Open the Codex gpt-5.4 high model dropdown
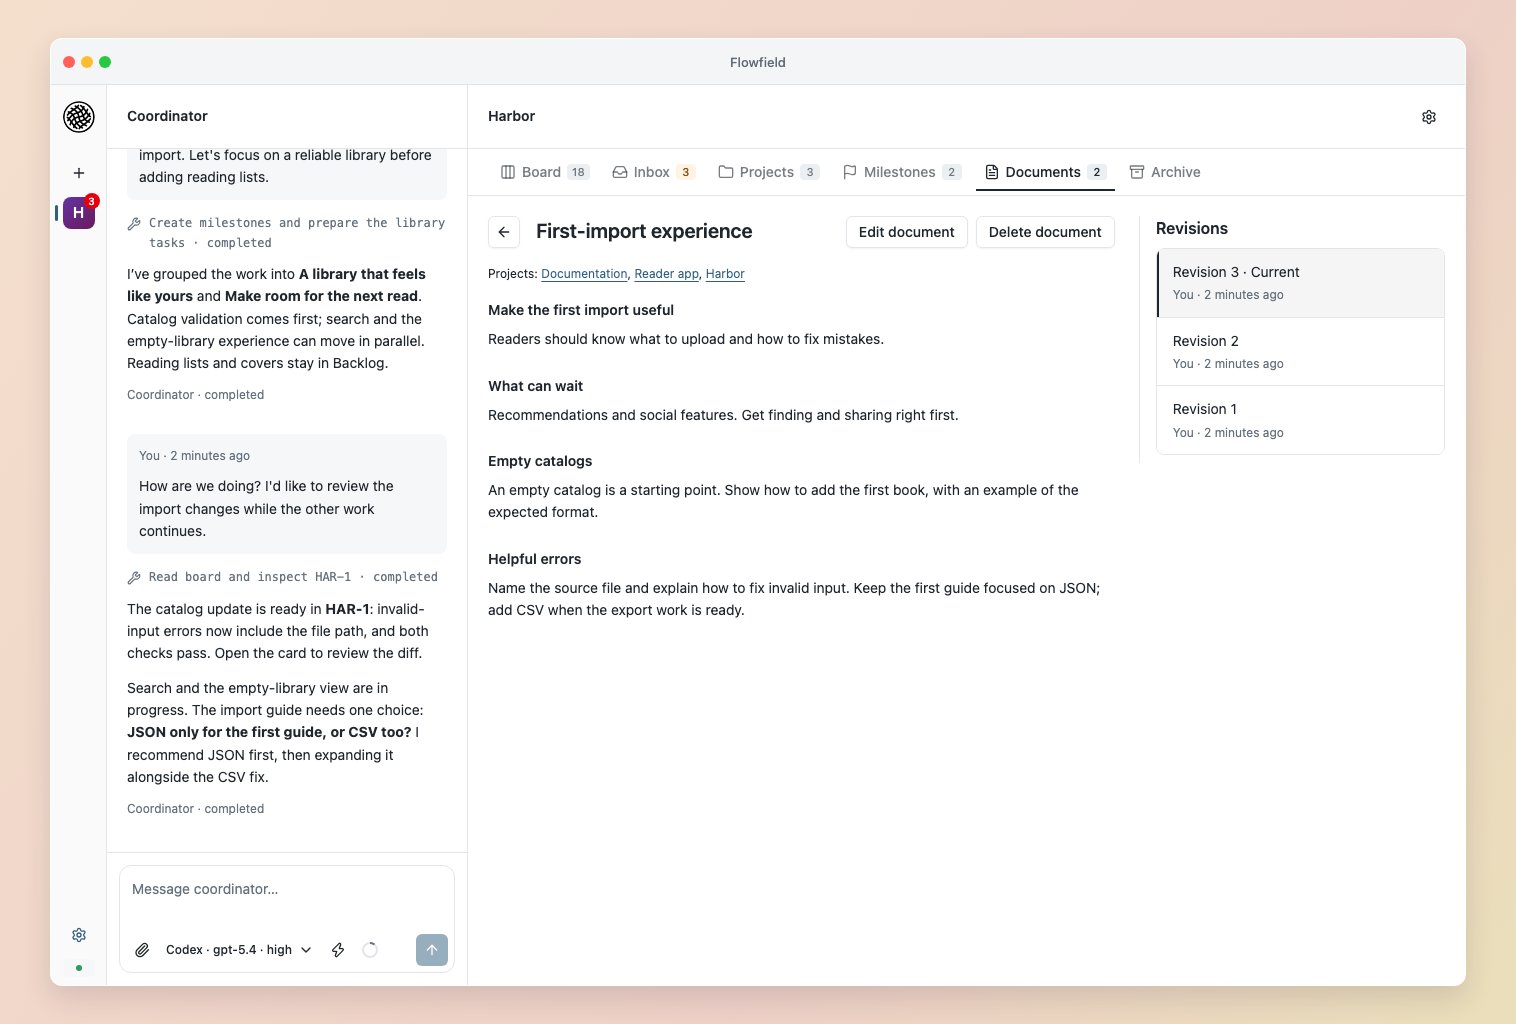This screenshot has height=1024, width=1516. coord(238,950)
